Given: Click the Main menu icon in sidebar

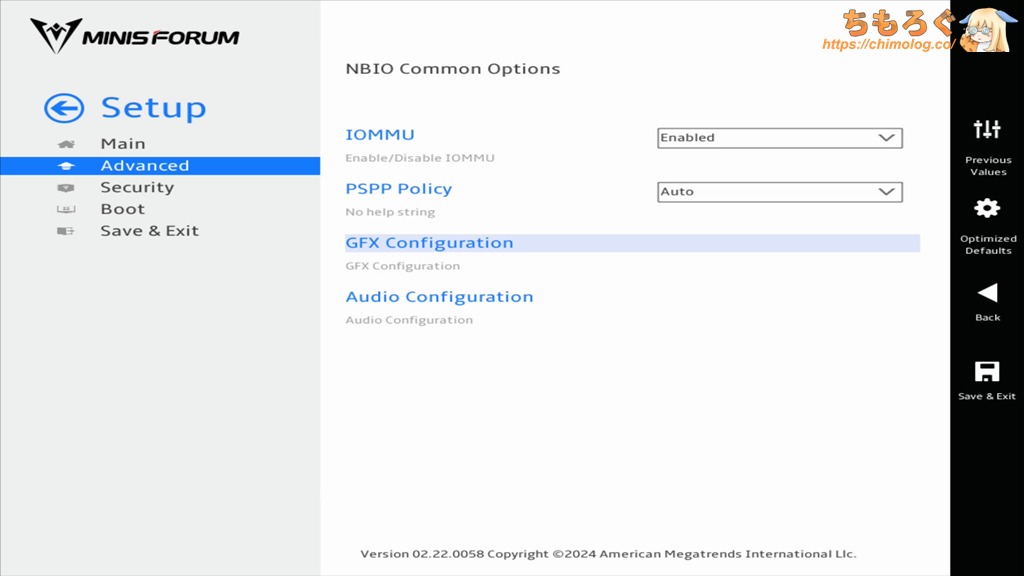Looking at the screenshot, I should pos(66,144).
